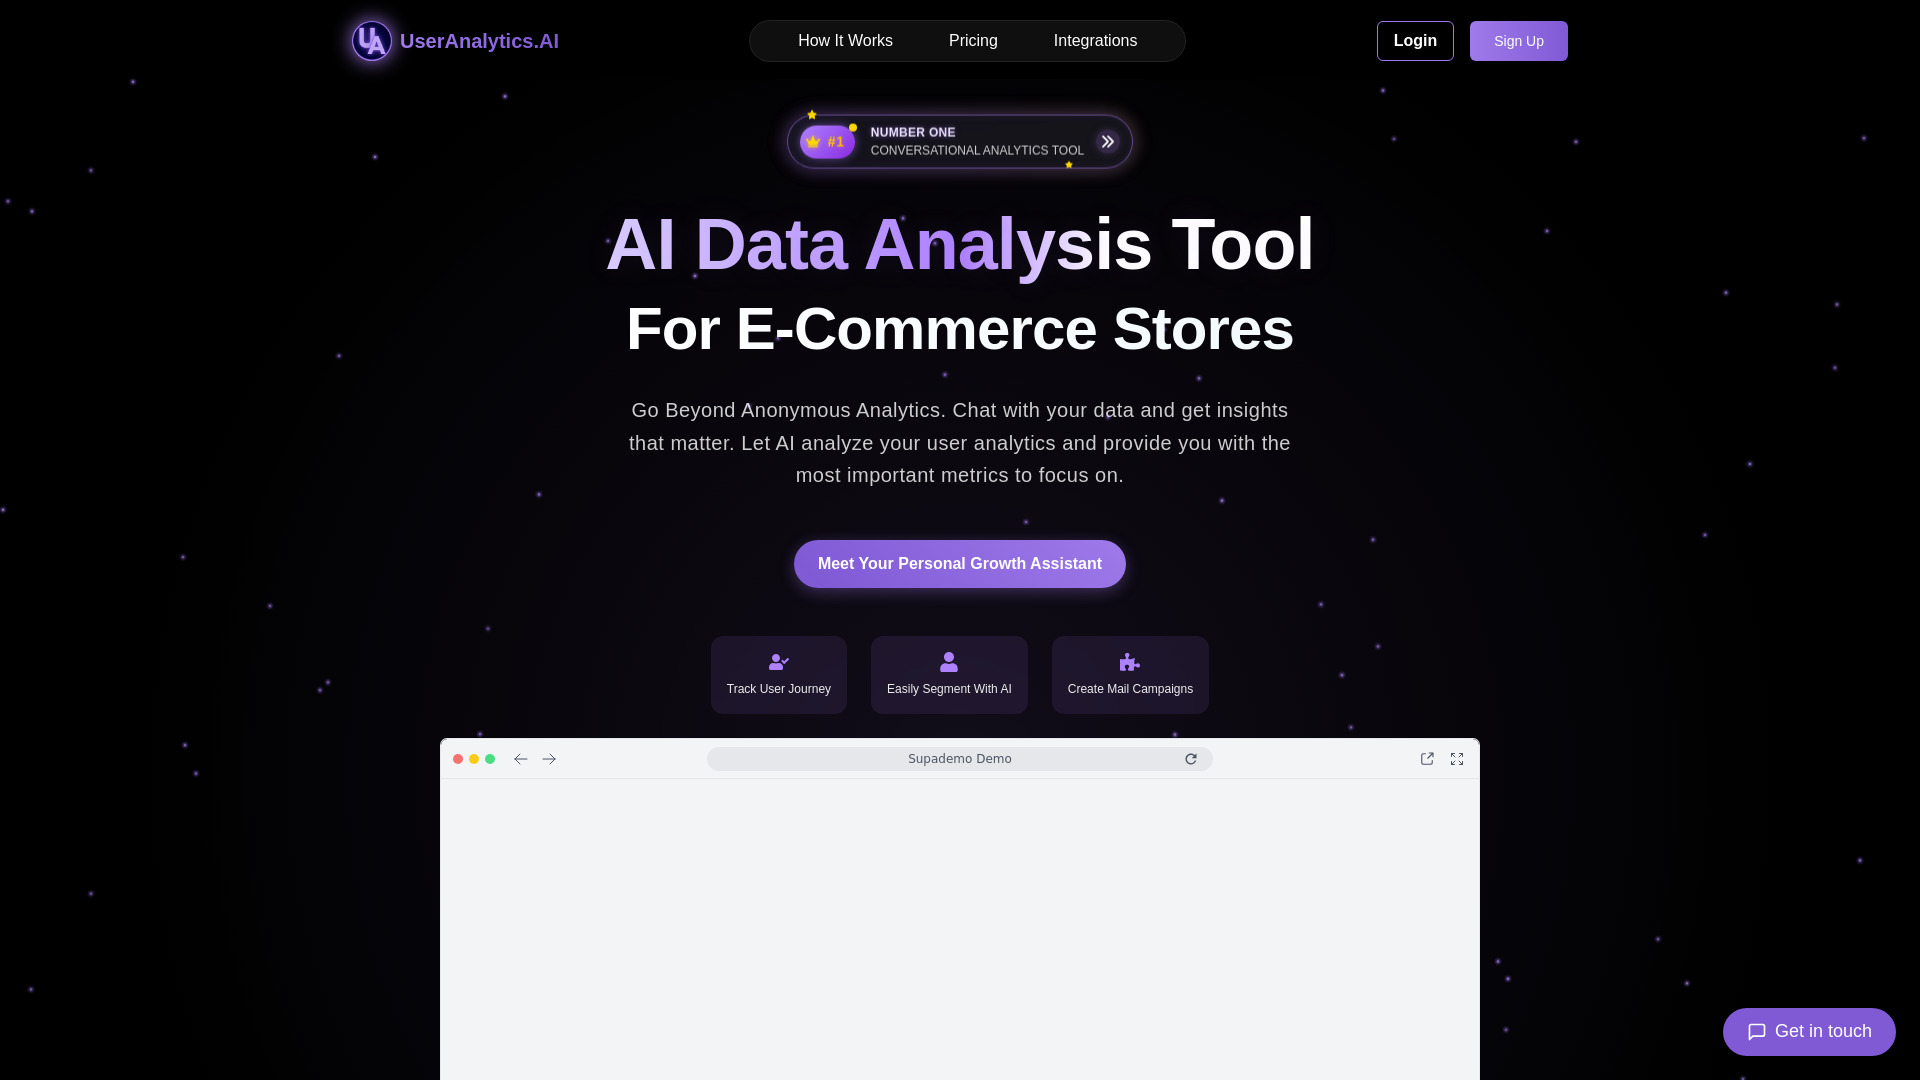Image resolution: width=1920 pixels, height=1080 pixels.
Task: Click the Track User Journey icon
Action: (778, 661)
